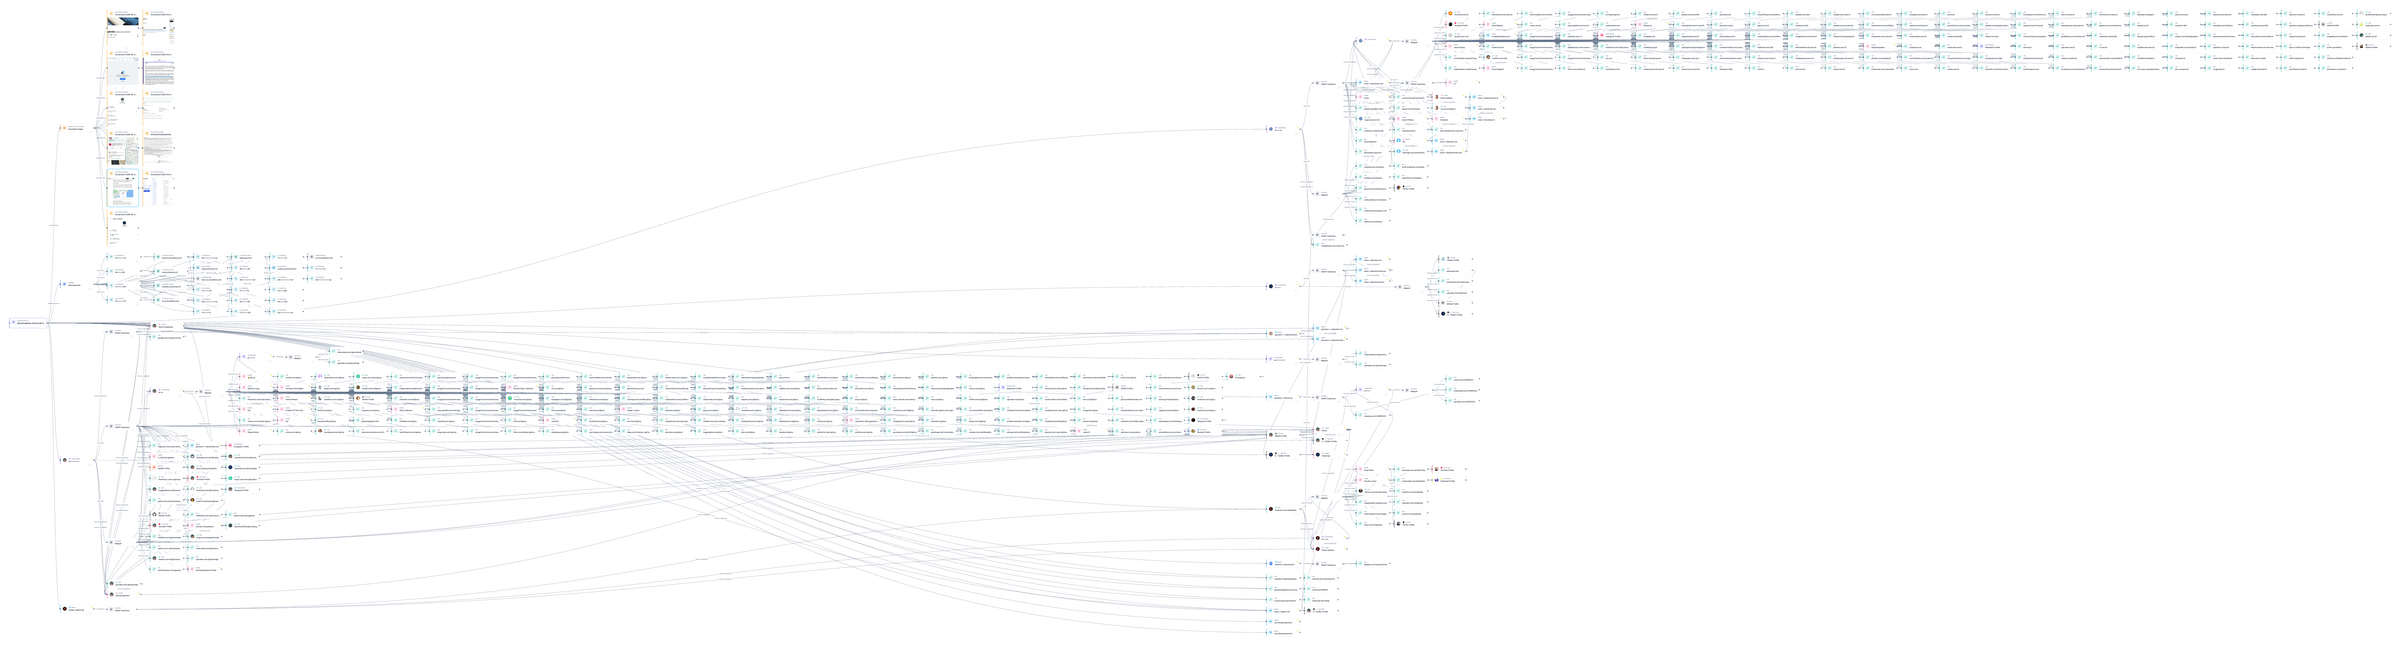The width and height of the screenshot is (2400, 646).
Task: Select the blue-highlighted screenshot card with map preview
Action: (x=123, y=188)
